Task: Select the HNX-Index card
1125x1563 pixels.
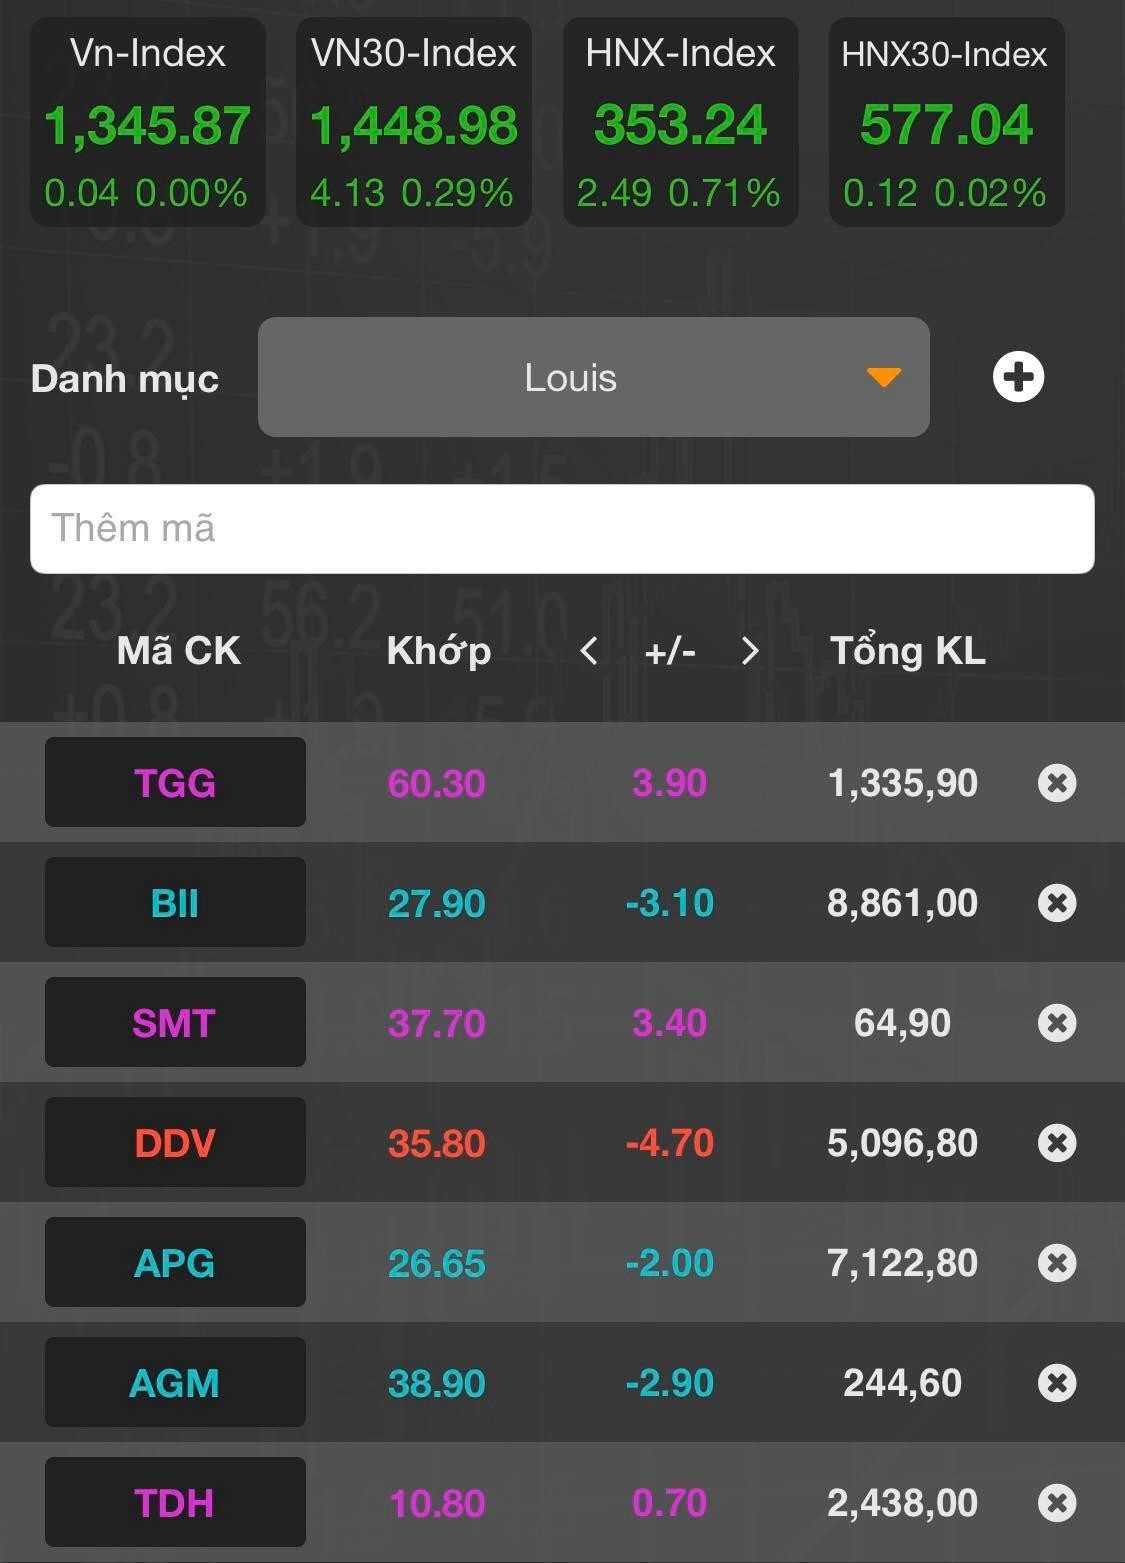Action: pos(680,122)
